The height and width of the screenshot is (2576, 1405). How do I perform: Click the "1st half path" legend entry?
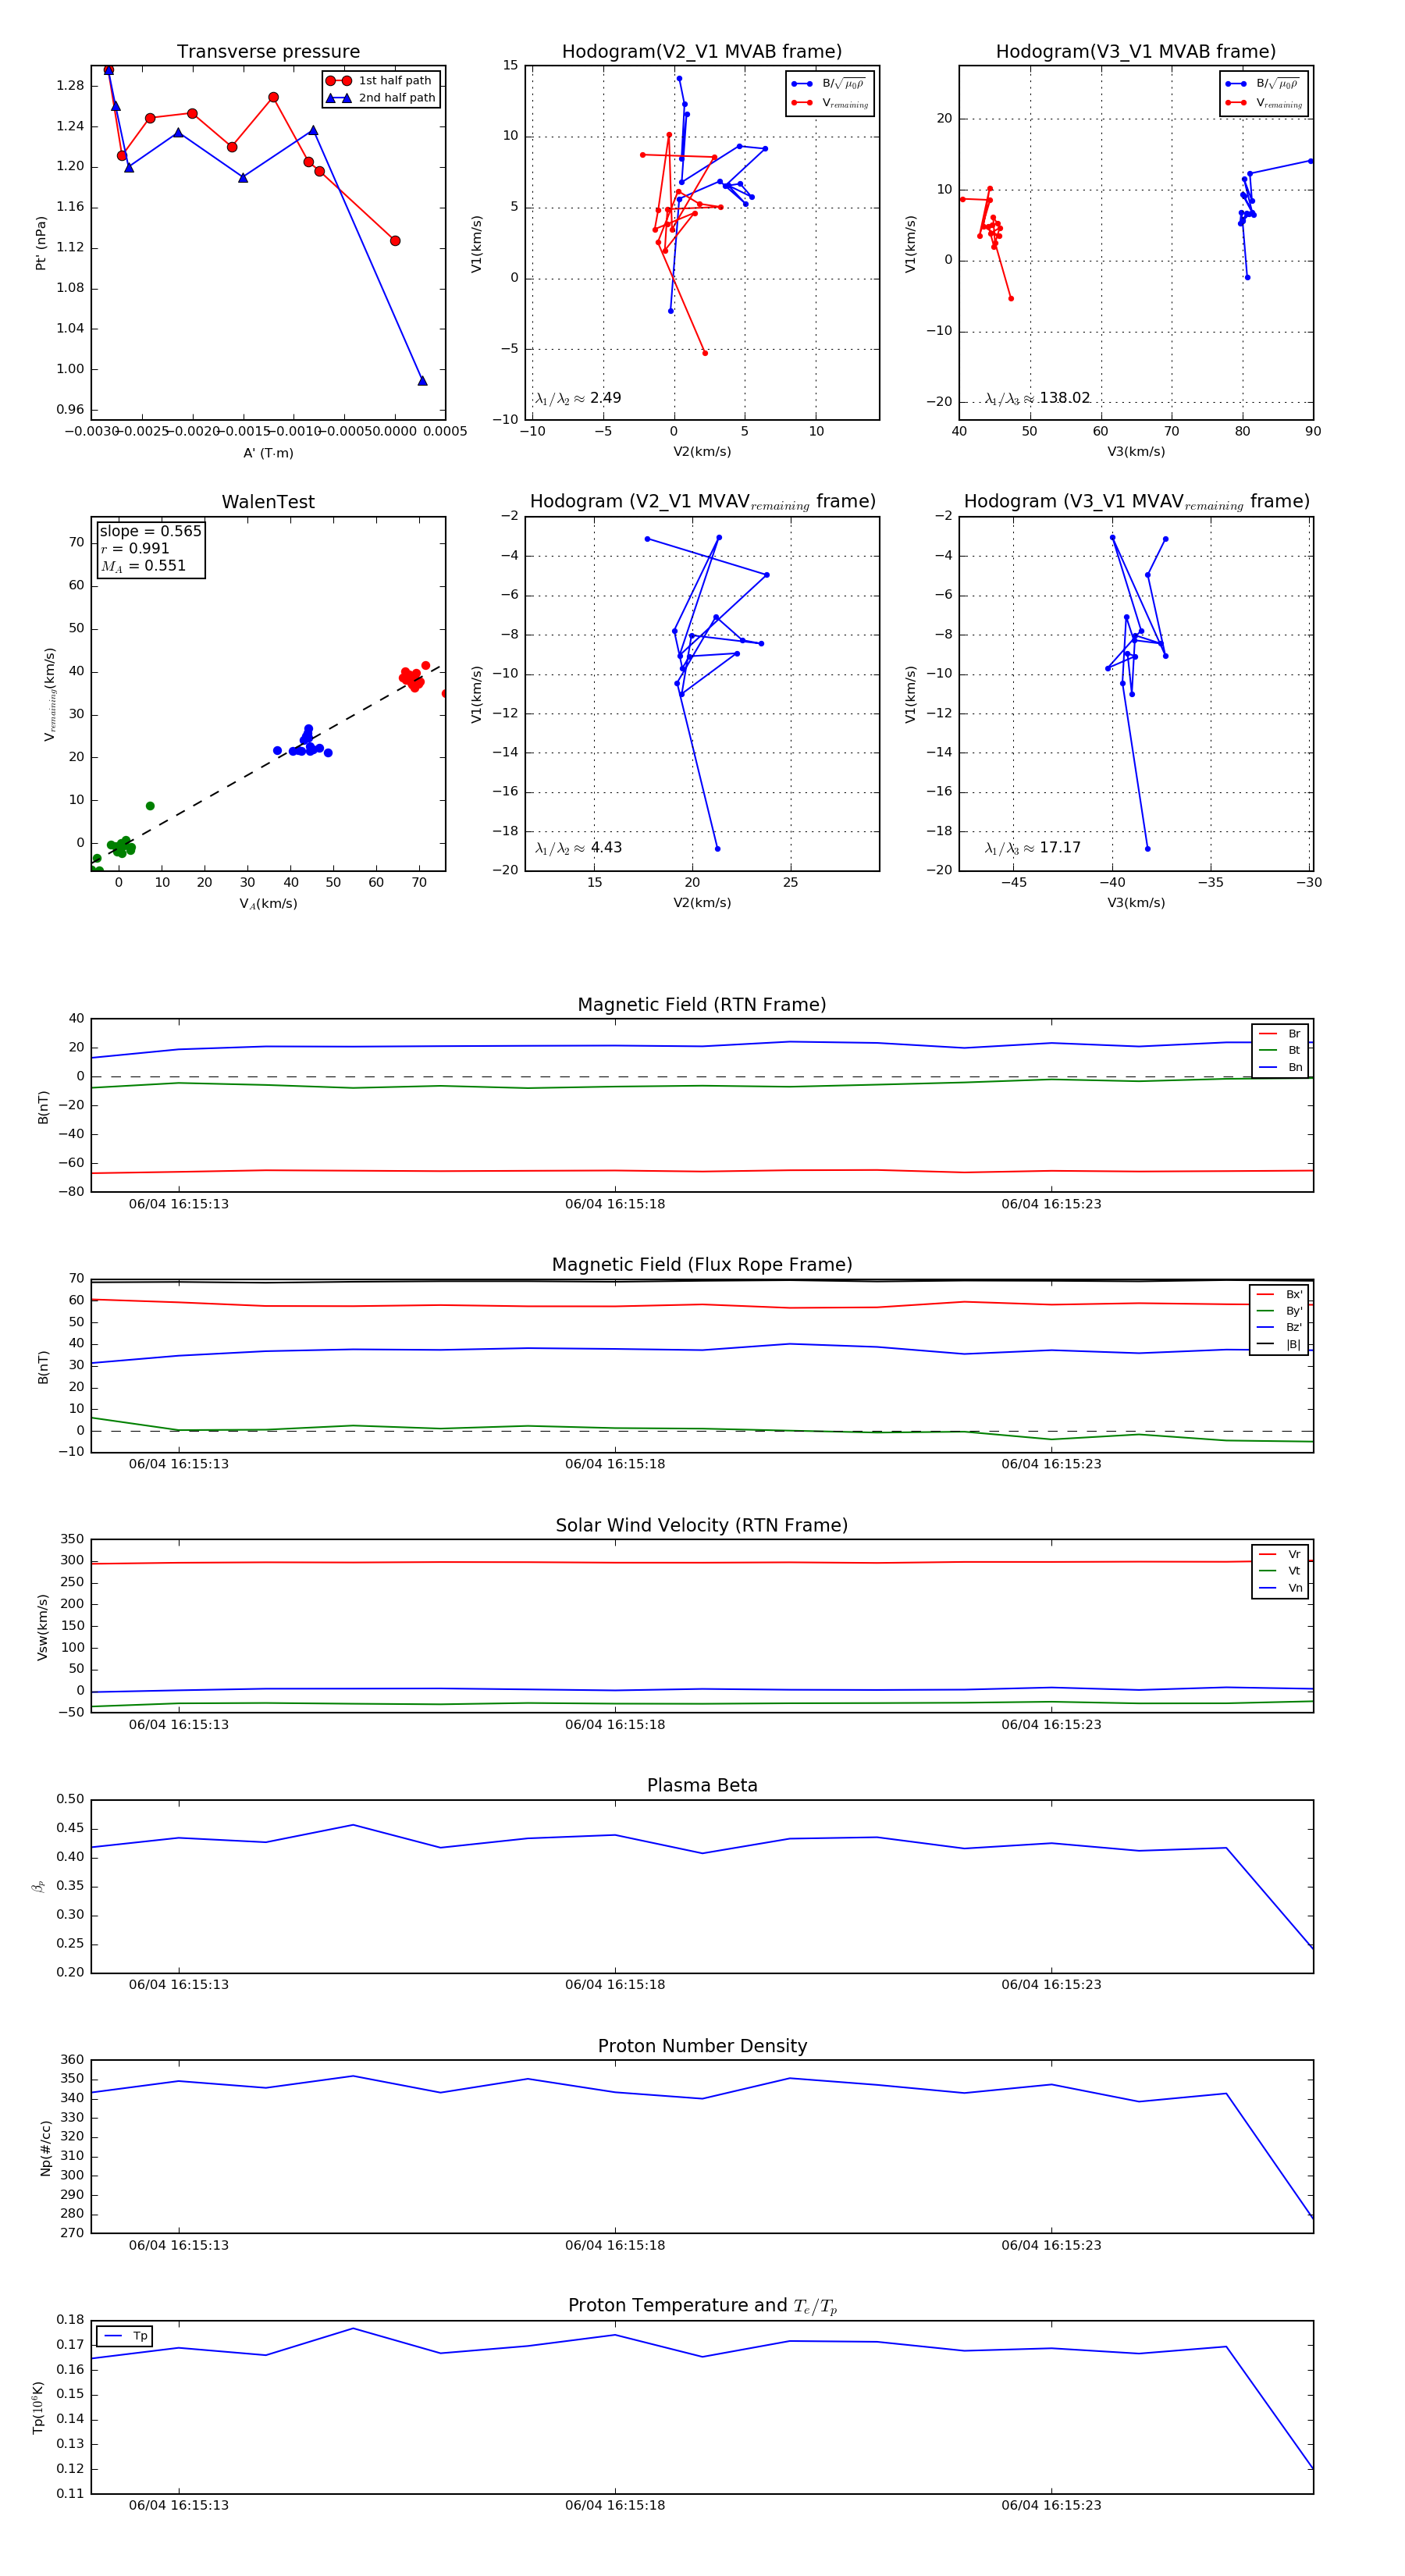pos(380,81)
